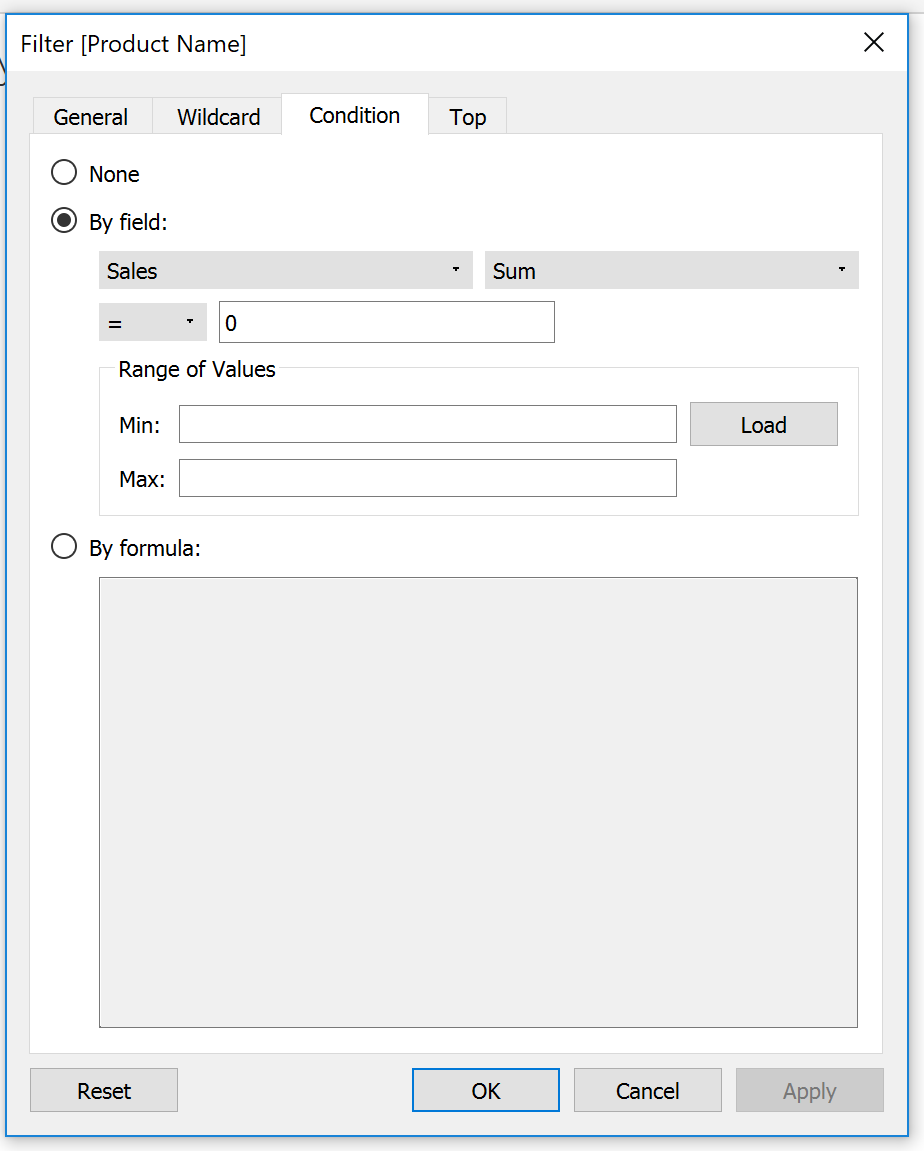Click the Max value input field

pyautogui.click(x=428, y=478)
